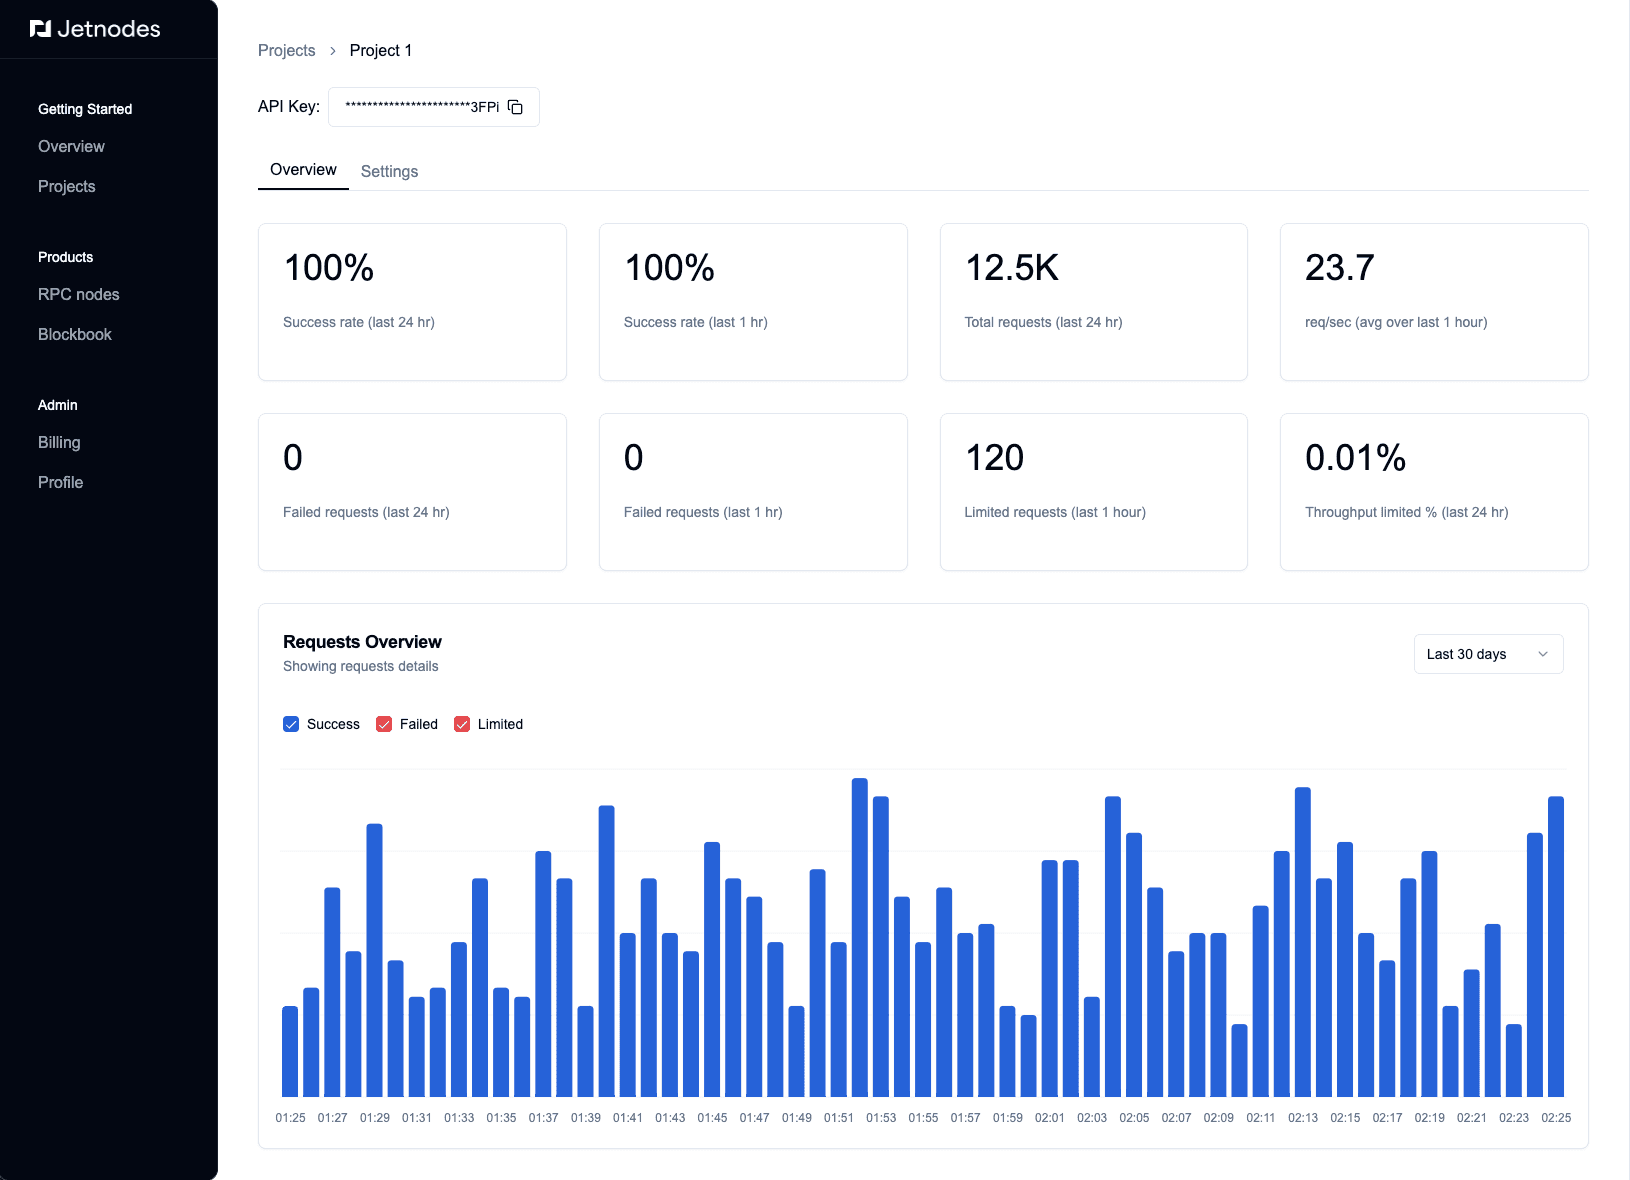Expand time range using chevron arrow
The height and width of the screenshot is (1180, 1630).
[x=1542, y=654]
